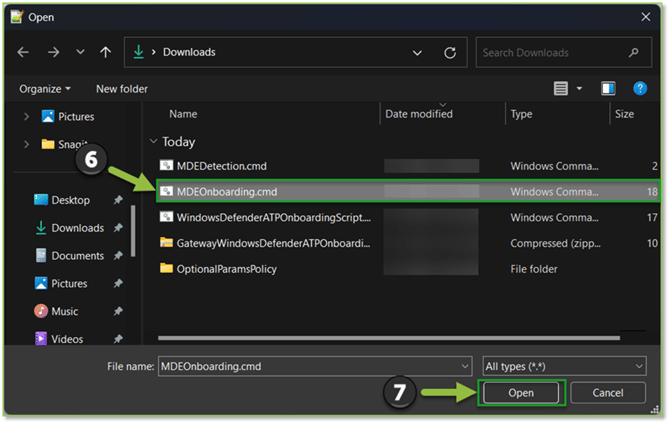Open the Organize menu
Viewport: 670px width, 424px height.
coord(45,89)
